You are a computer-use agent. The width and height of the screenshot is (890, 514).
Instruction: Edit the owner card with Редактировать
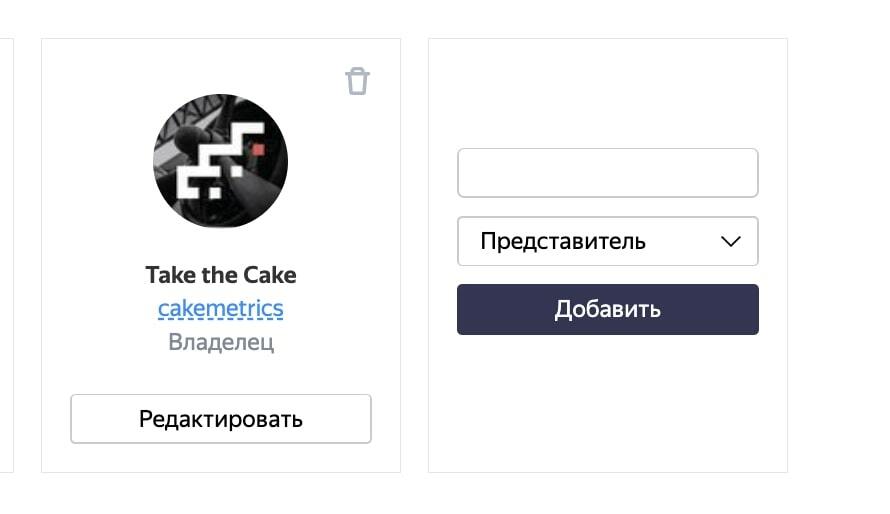coord(221,419)
